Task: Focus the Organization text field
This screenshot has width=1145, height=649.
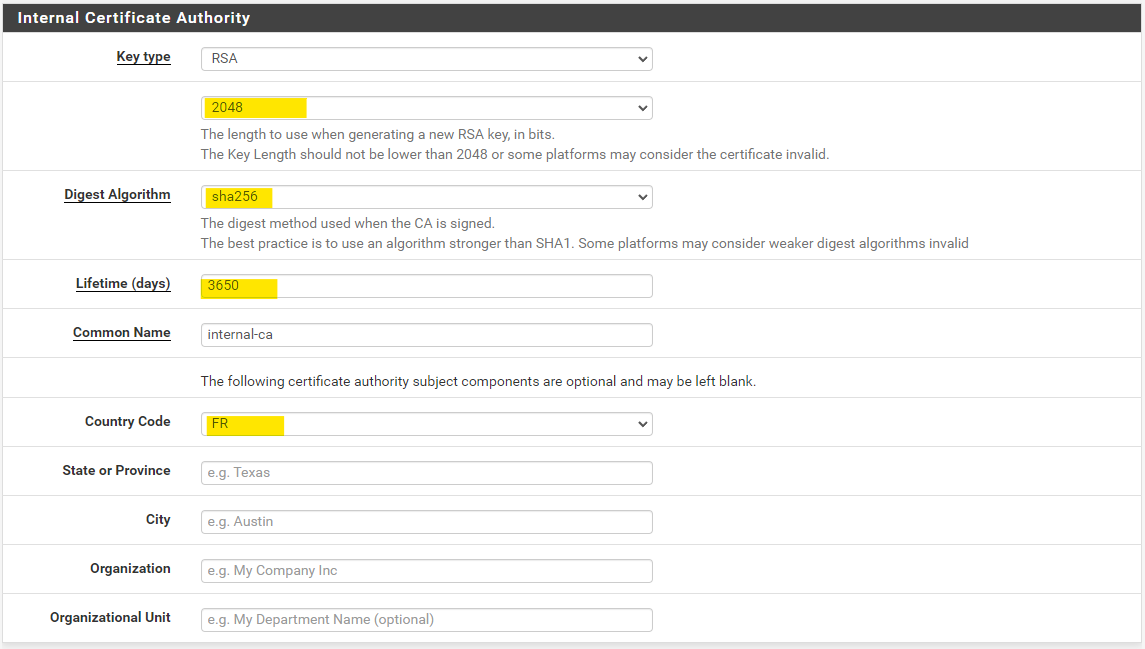Action: pyautogui.click(x=426, y=571)
